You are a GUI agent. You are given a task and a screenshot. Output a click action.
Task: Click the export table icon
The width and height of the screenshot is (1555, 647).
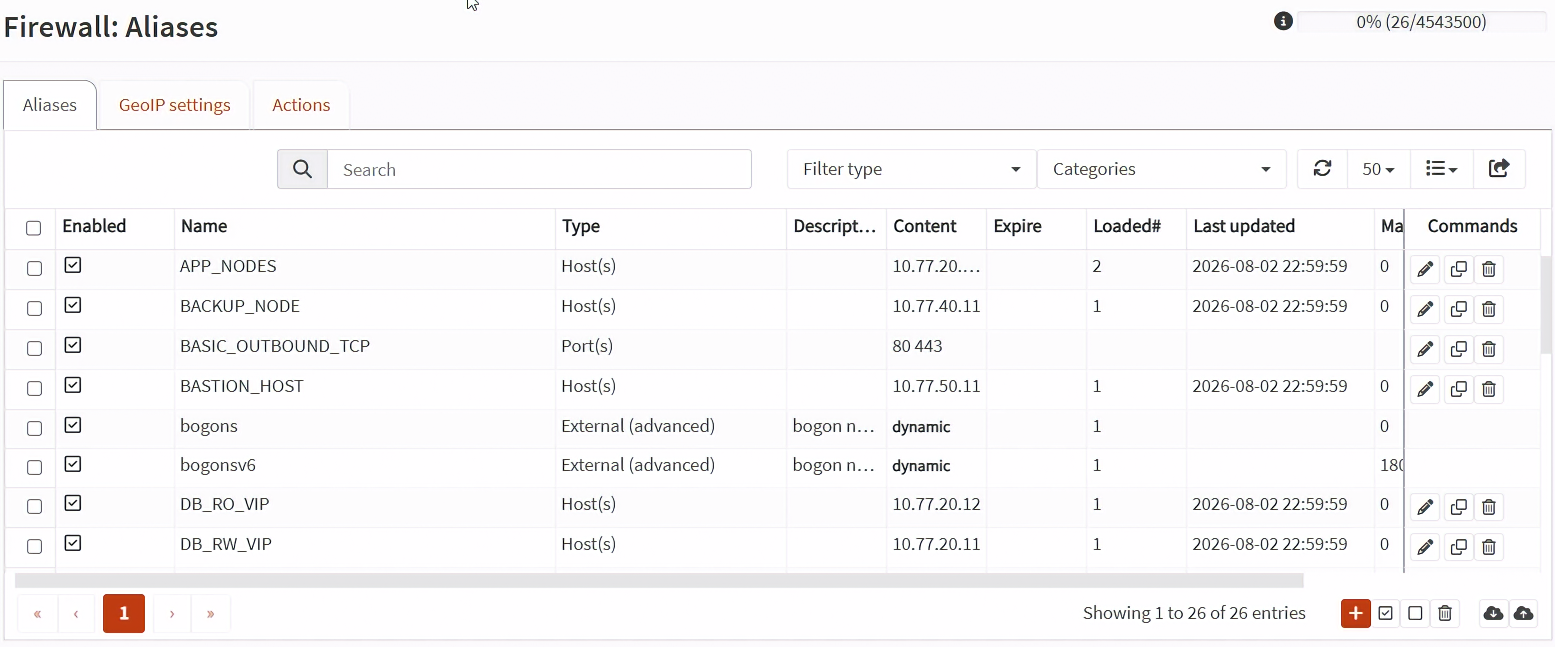coord(1499,169)
